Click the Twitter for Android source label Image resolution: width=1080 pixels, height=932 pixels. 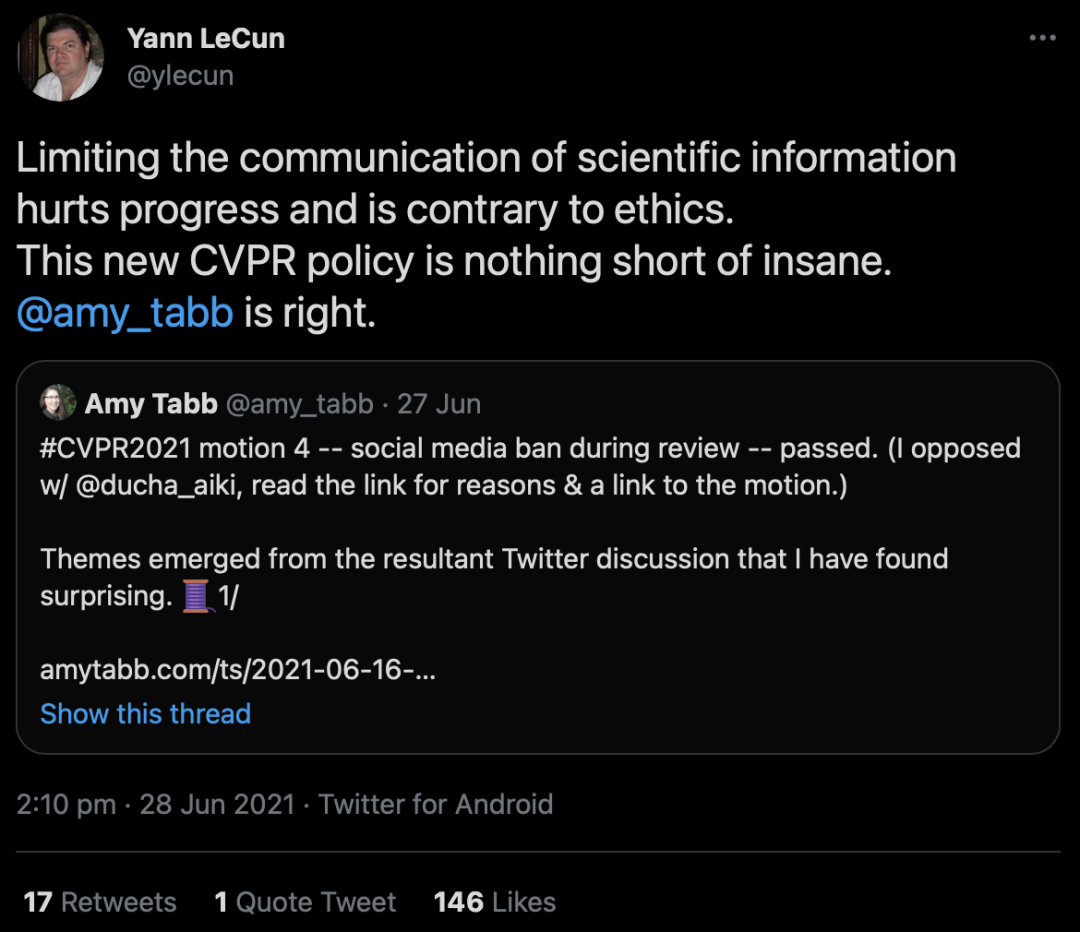[x=436, y=804]
